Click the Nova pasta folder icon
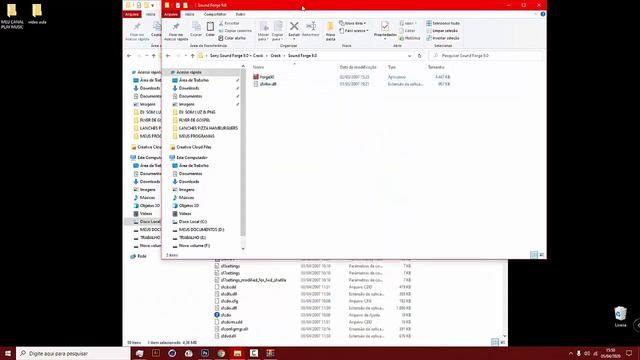 pos(331,31)
